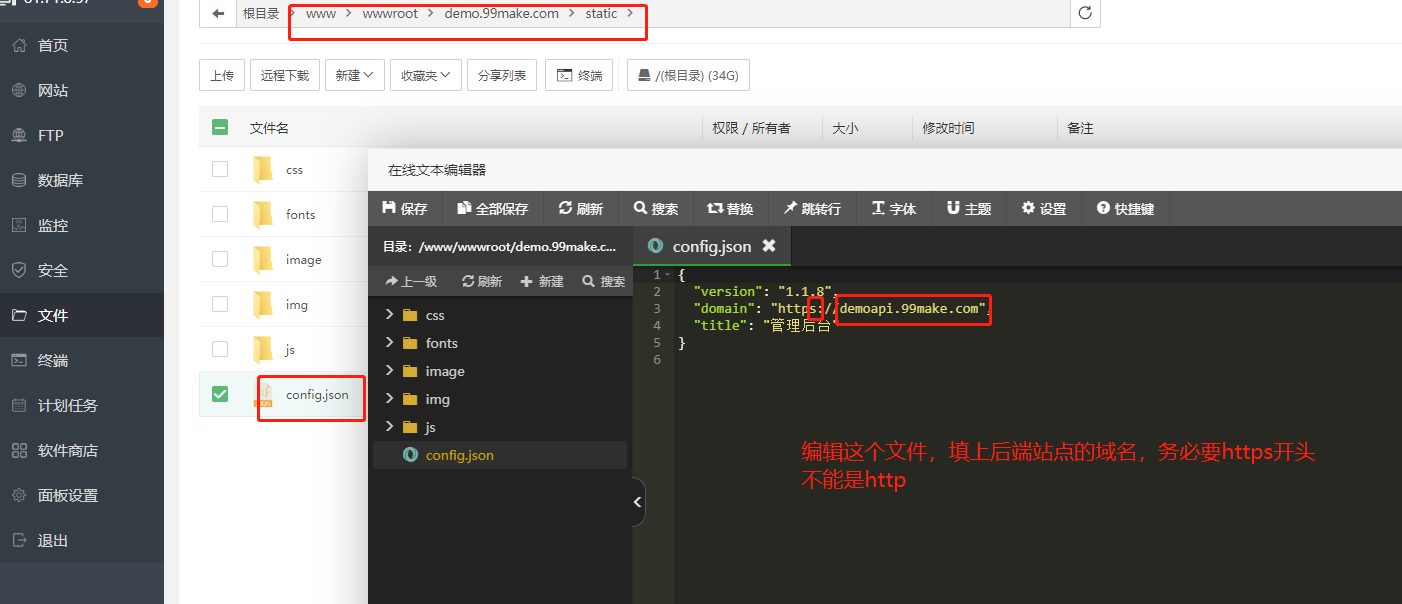
Task: Click the /(根目录) (34G) disk button
Action: pos(688,75)
